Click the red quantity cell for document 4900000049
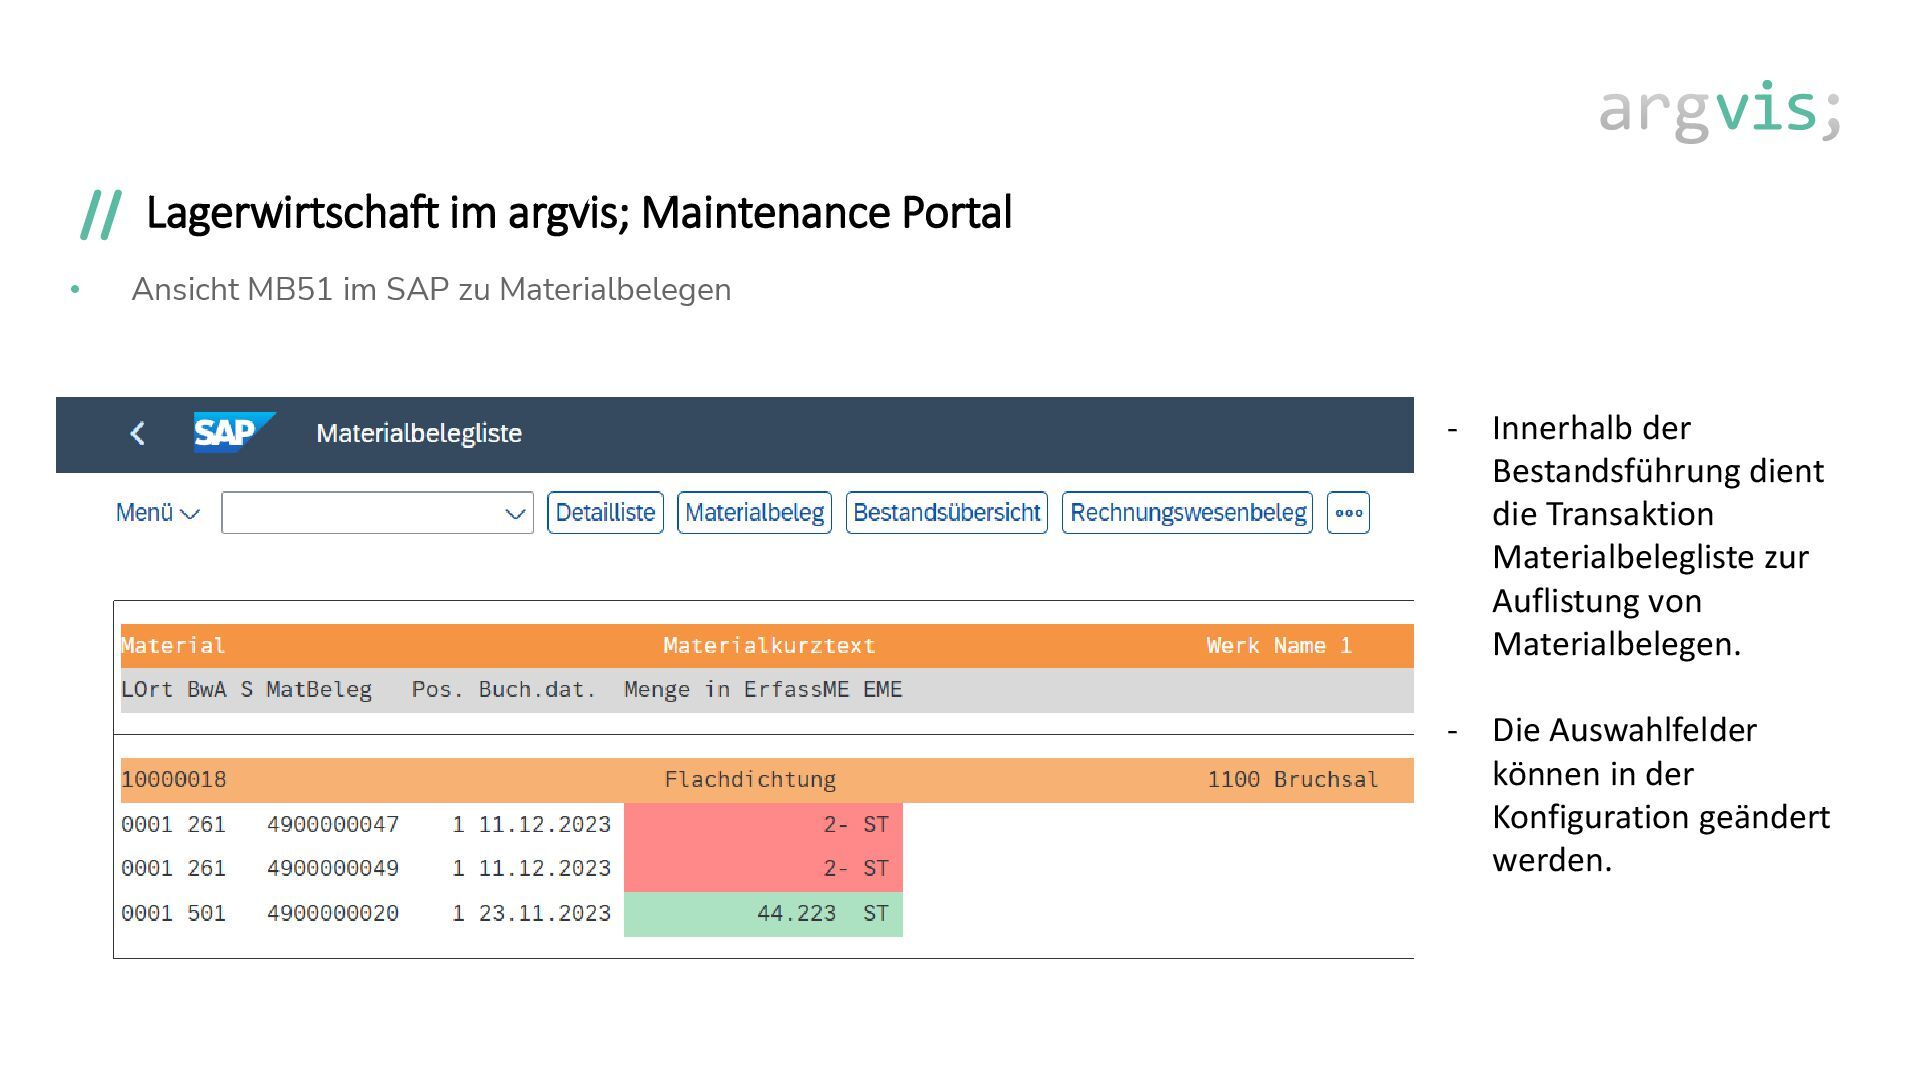The height and width of the screenshot is (1080, 1920). (763, 869)
